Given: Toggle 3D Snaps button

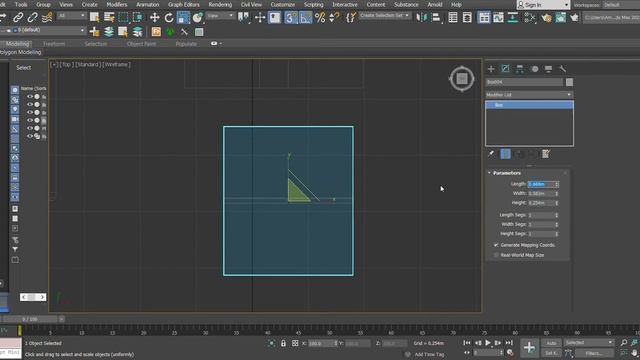Looking at the screenshot, I should [291, 18].
